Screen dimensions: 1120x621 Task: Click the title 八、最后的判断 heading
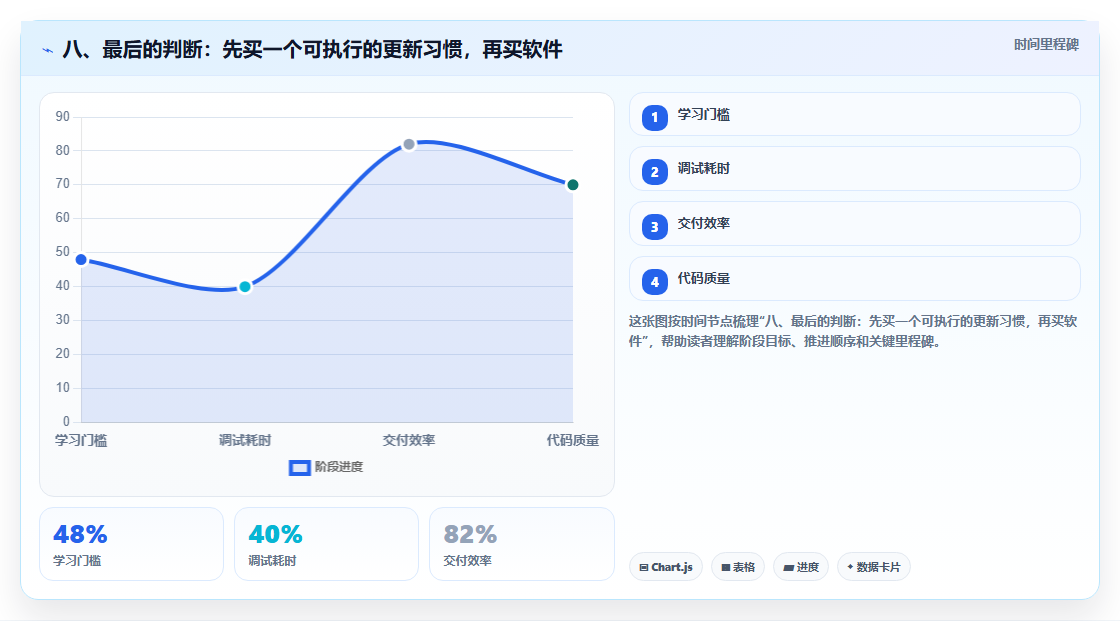click(312, 49)
